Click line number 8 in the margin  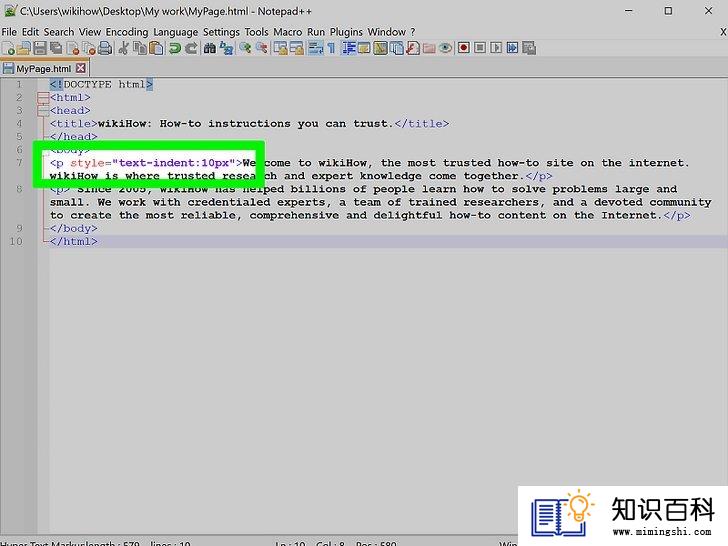pyautogui.click(x=19, y=189)
